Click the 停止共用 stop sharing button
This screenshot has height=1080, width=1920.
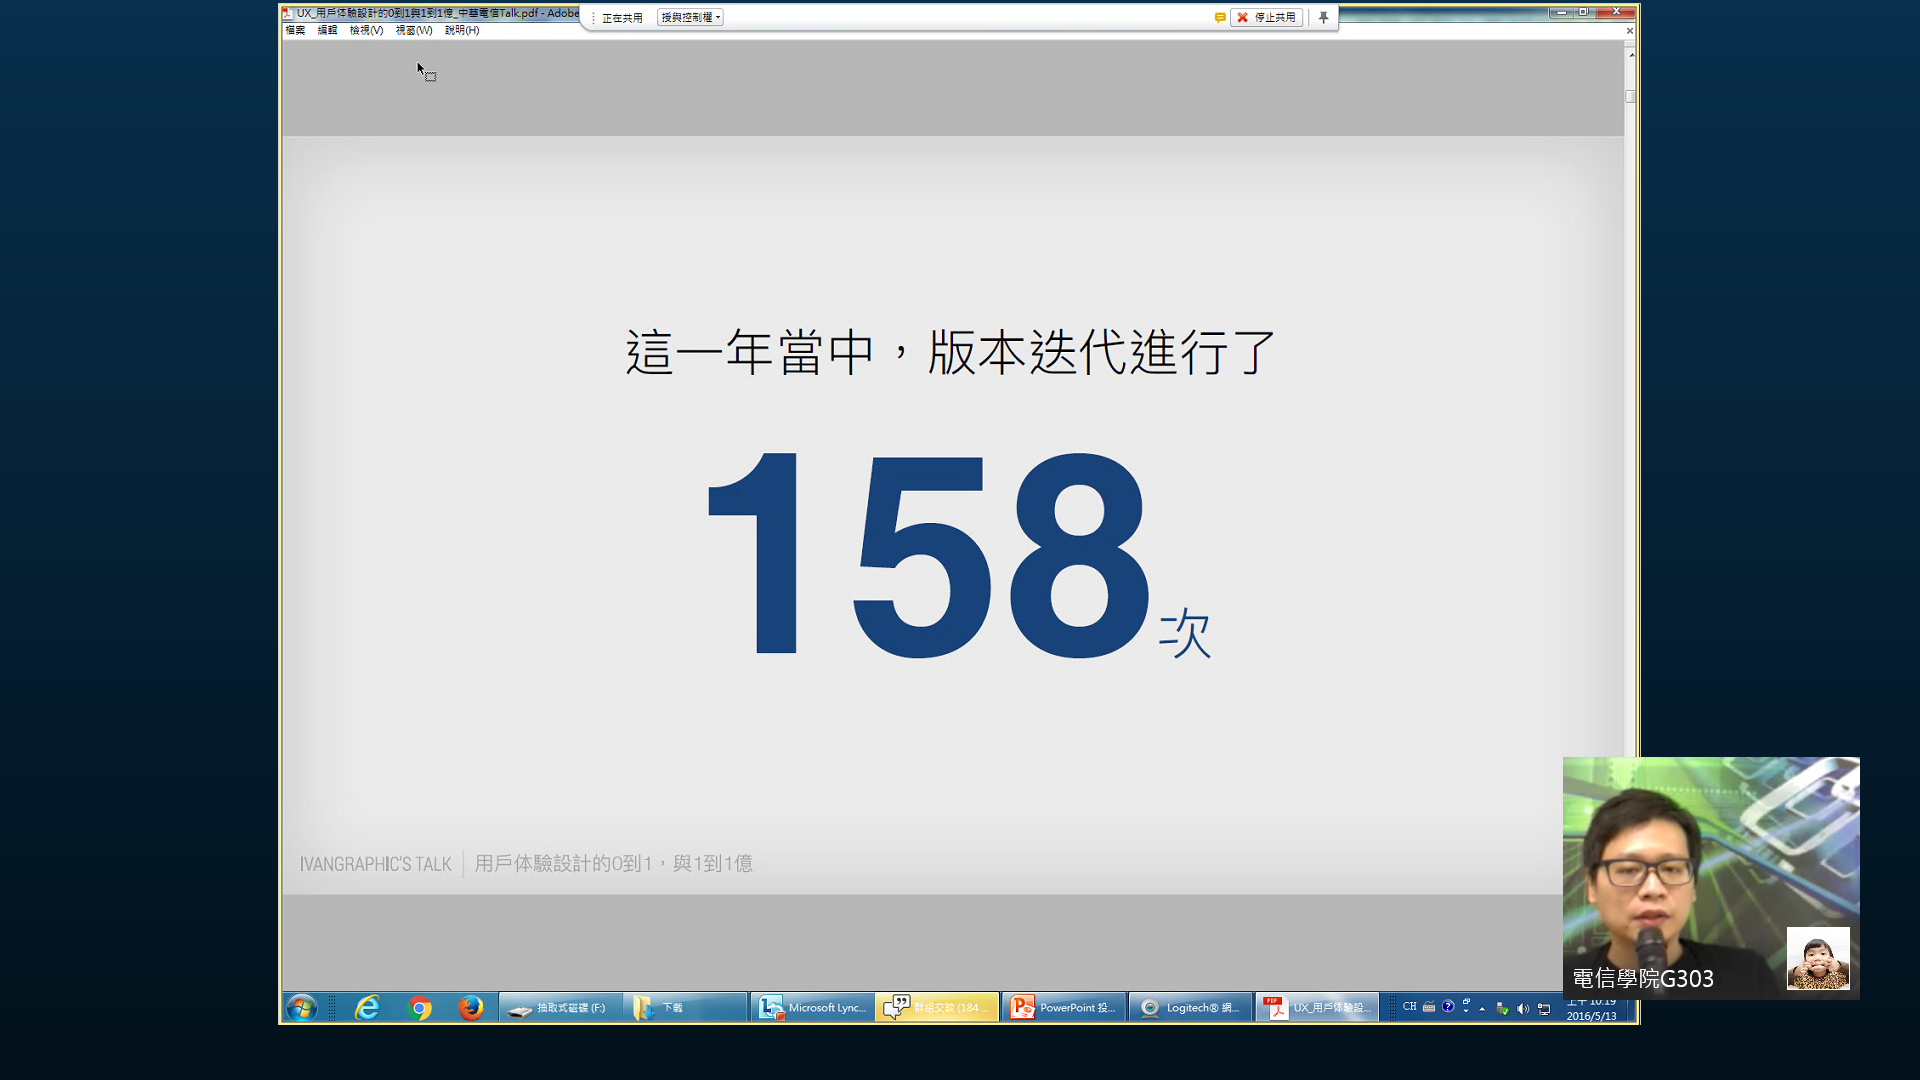(x=1266, y=17)
